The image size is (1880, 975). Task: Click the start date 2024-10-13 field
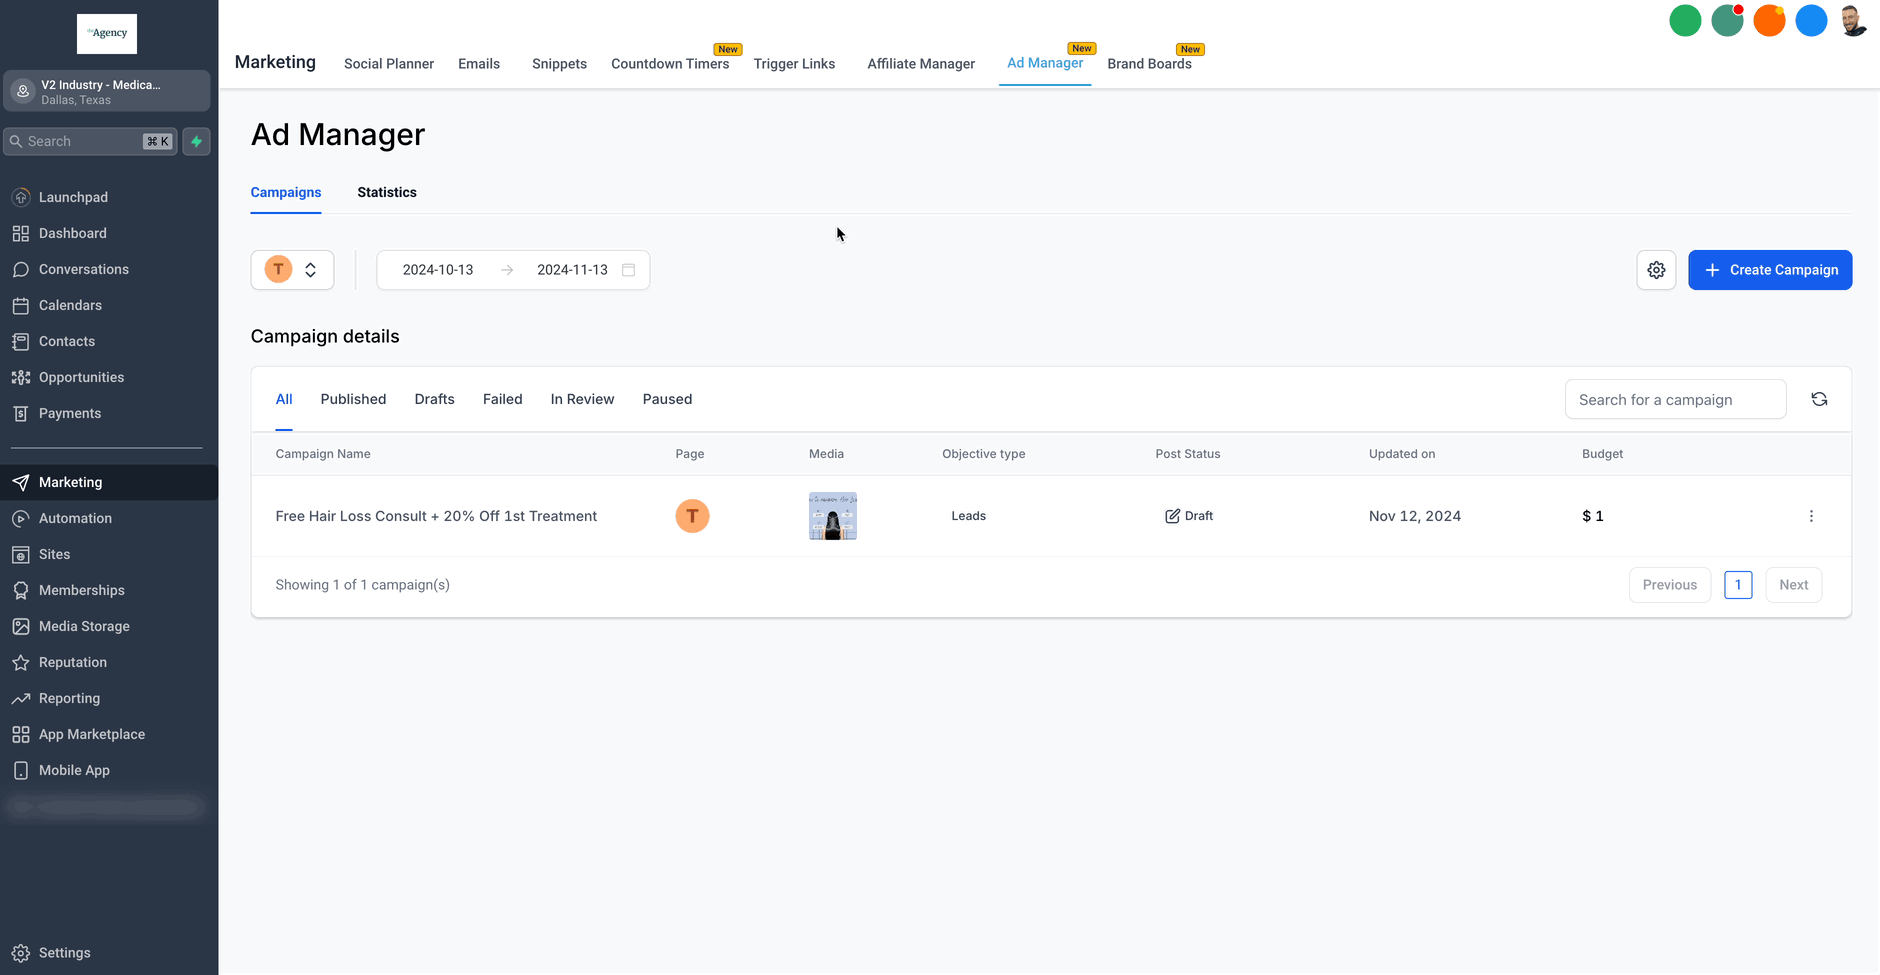tap(438, 270)
